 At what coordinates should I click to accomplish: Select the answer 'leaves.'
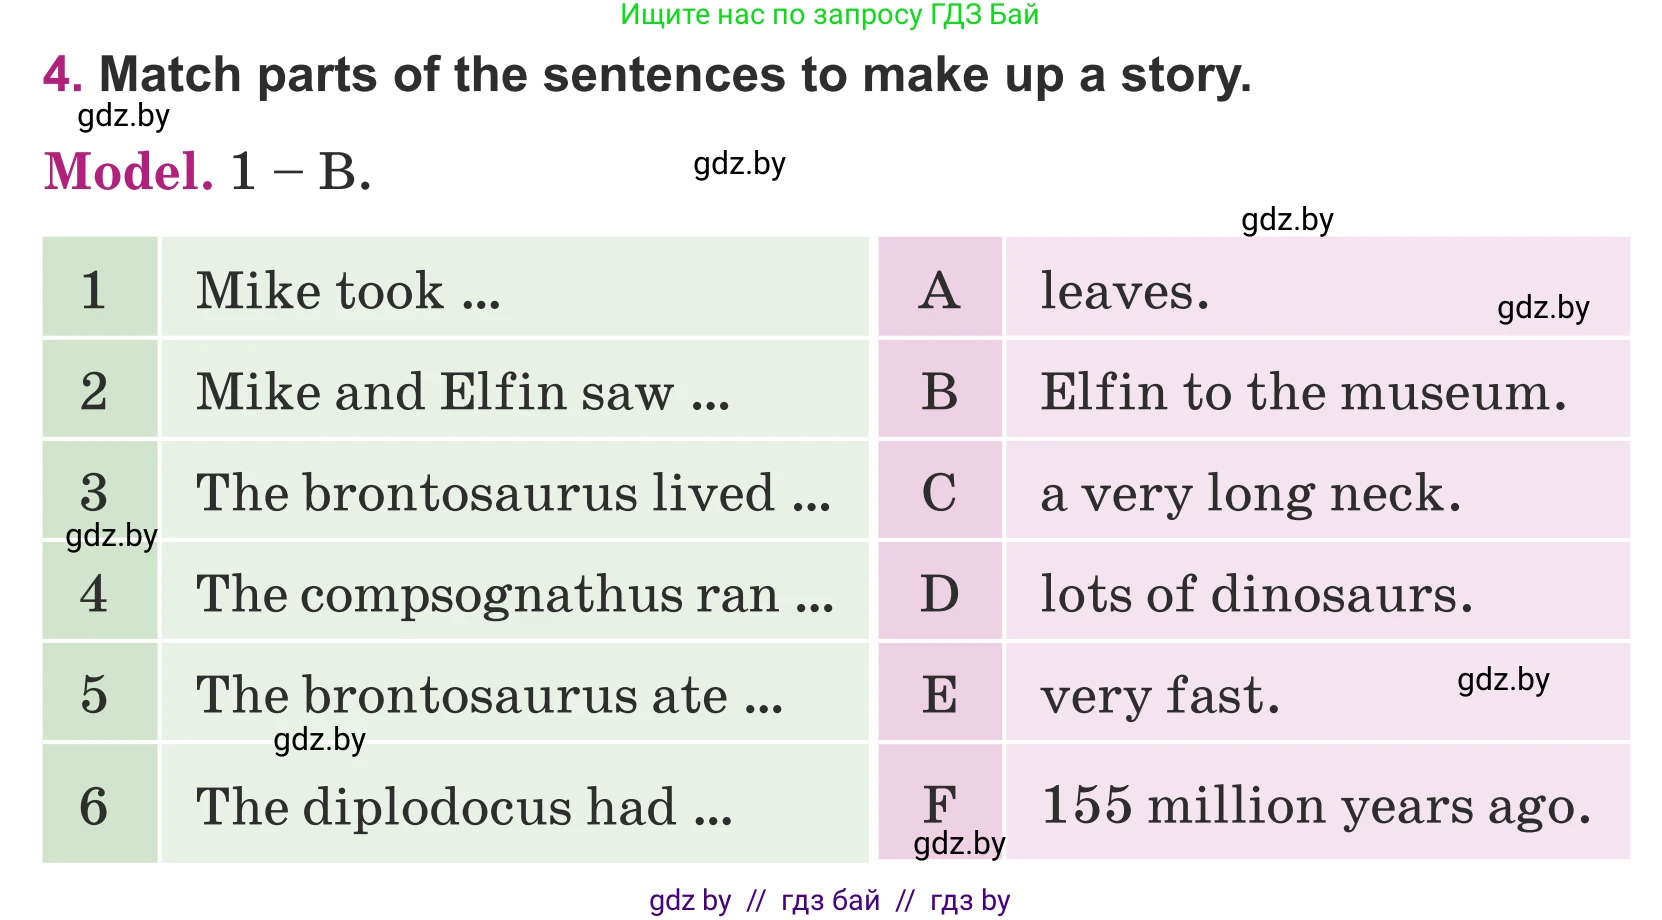coord(1124,292)
